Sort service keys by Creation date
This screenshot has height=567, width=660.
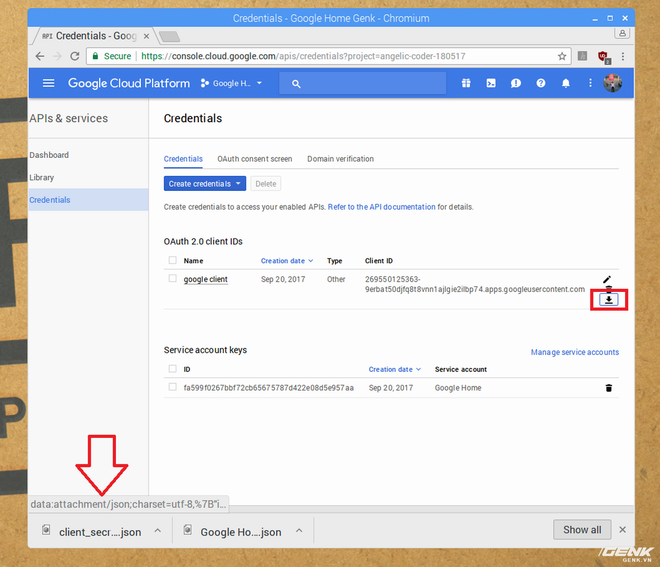pyautogui.click(x=394, y=369)
